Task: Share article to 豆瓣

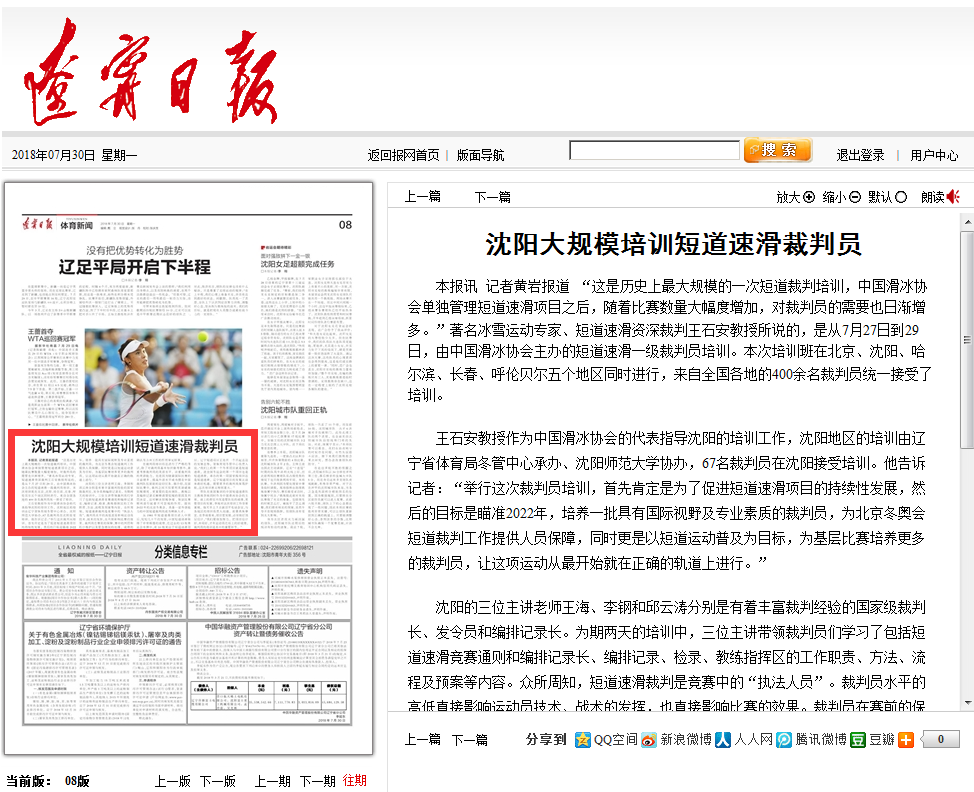Action: tap(858, 740)
